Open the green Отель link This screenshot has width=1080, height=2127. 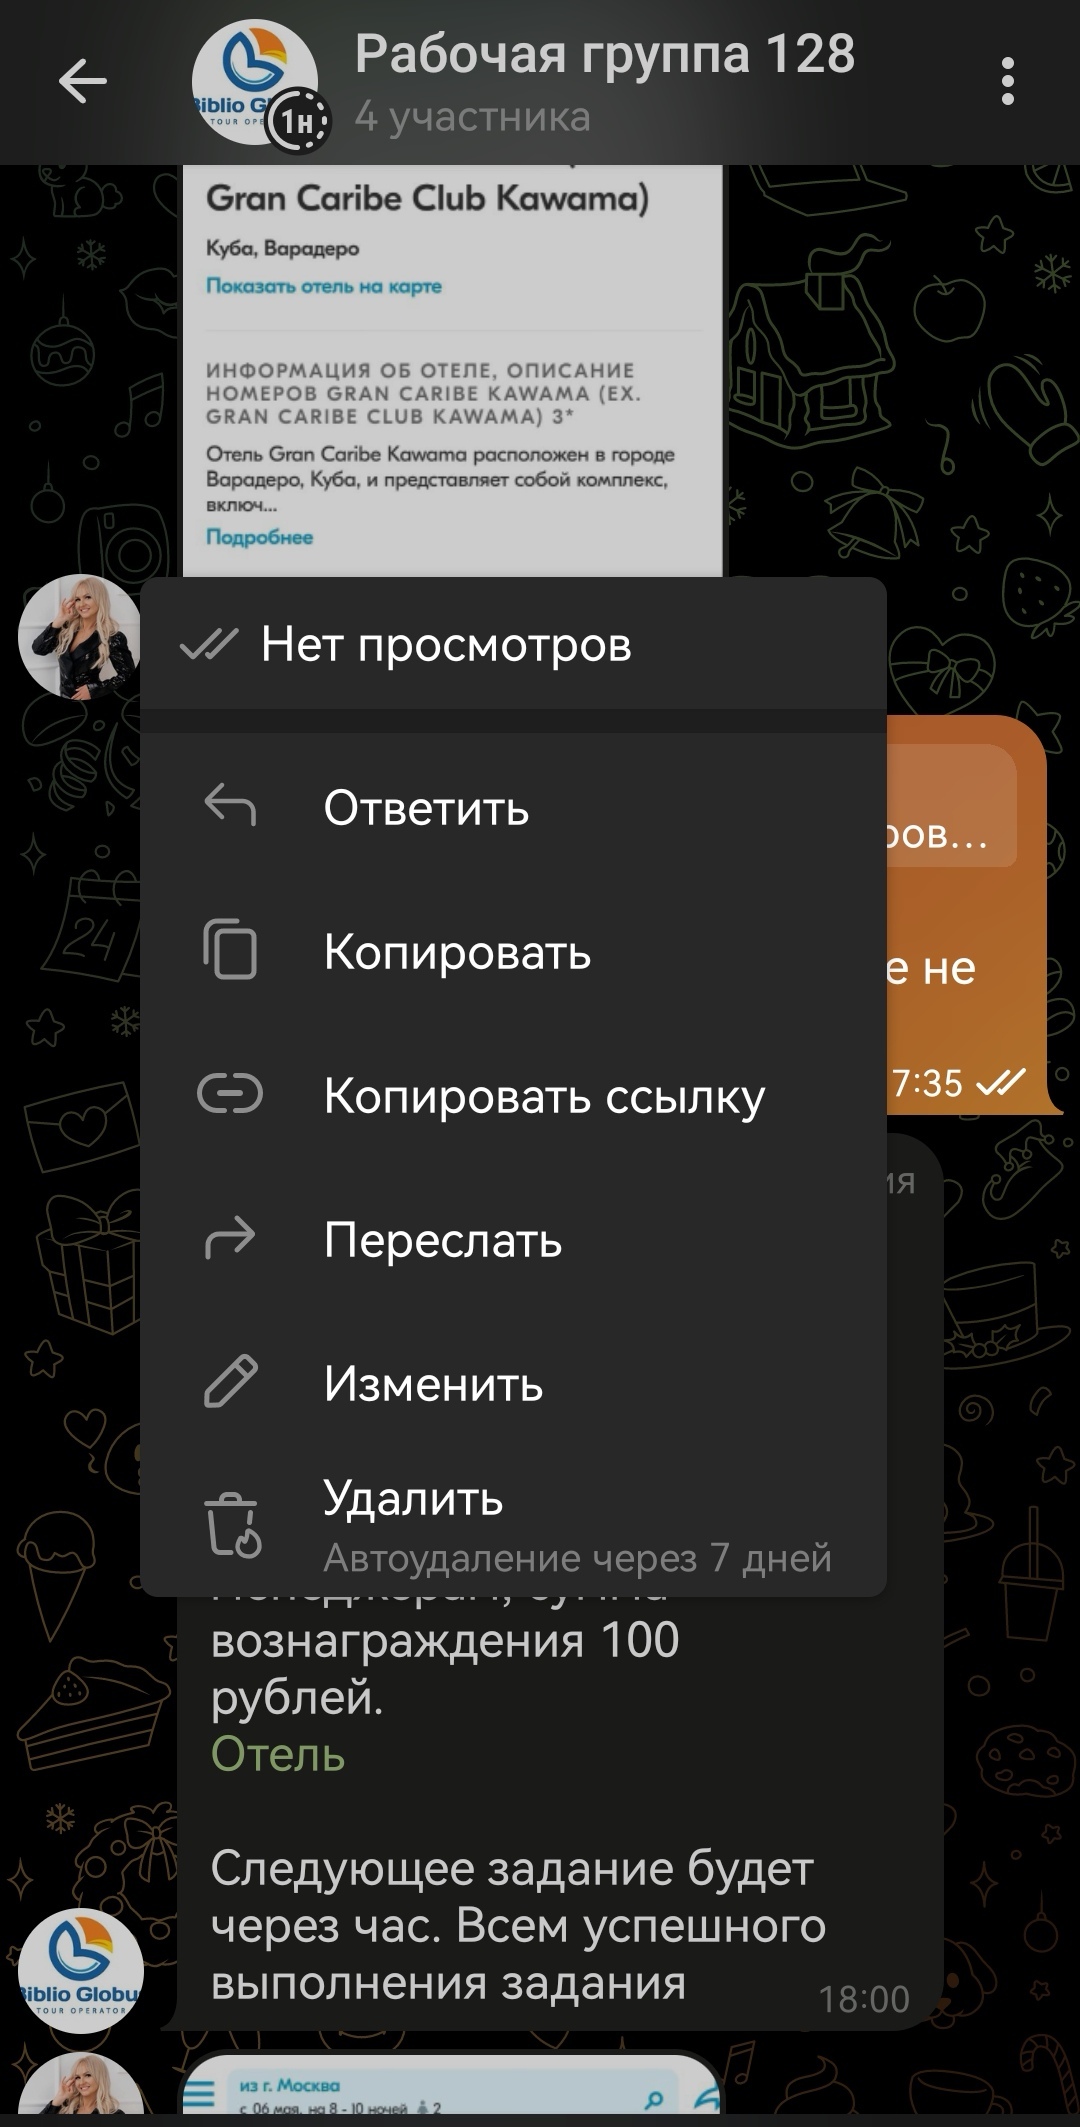278,1754
